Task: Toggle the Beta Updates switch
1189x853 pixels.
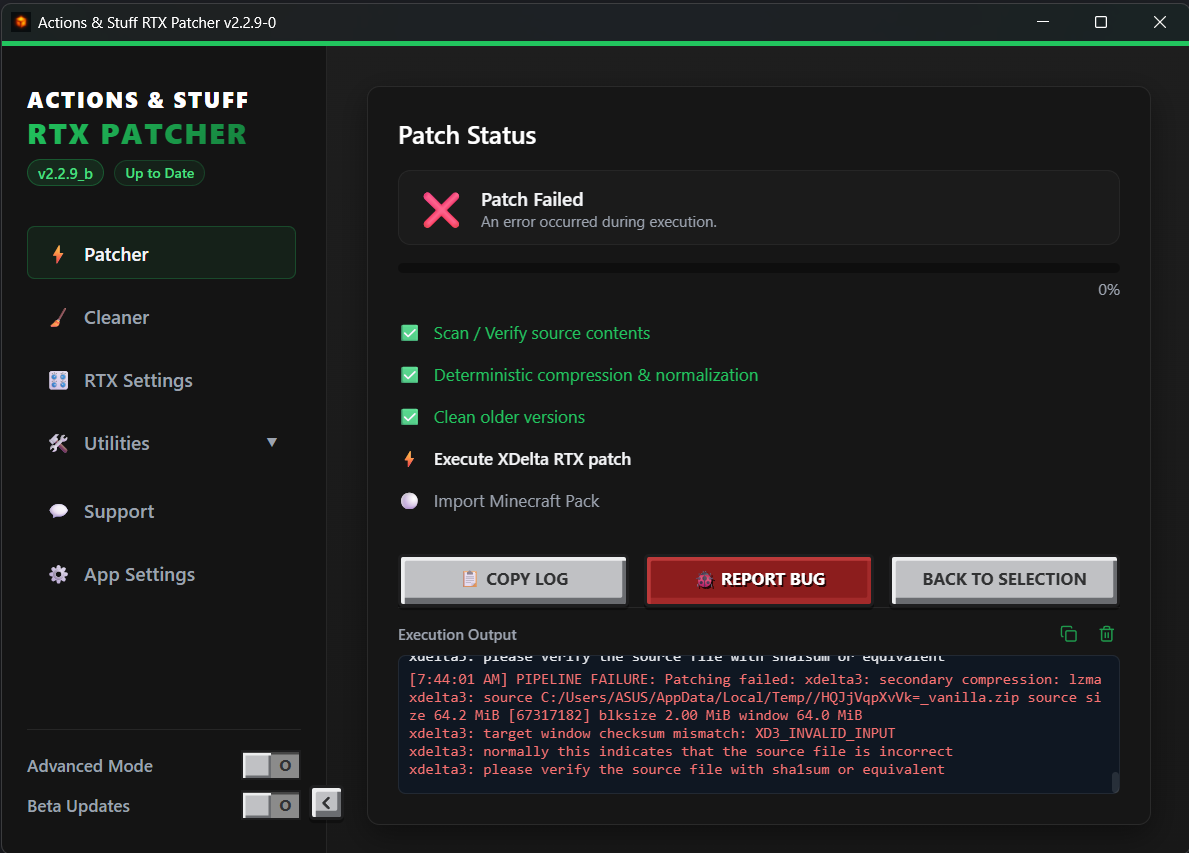Action: pyautogui.click(x=271, y=805)
